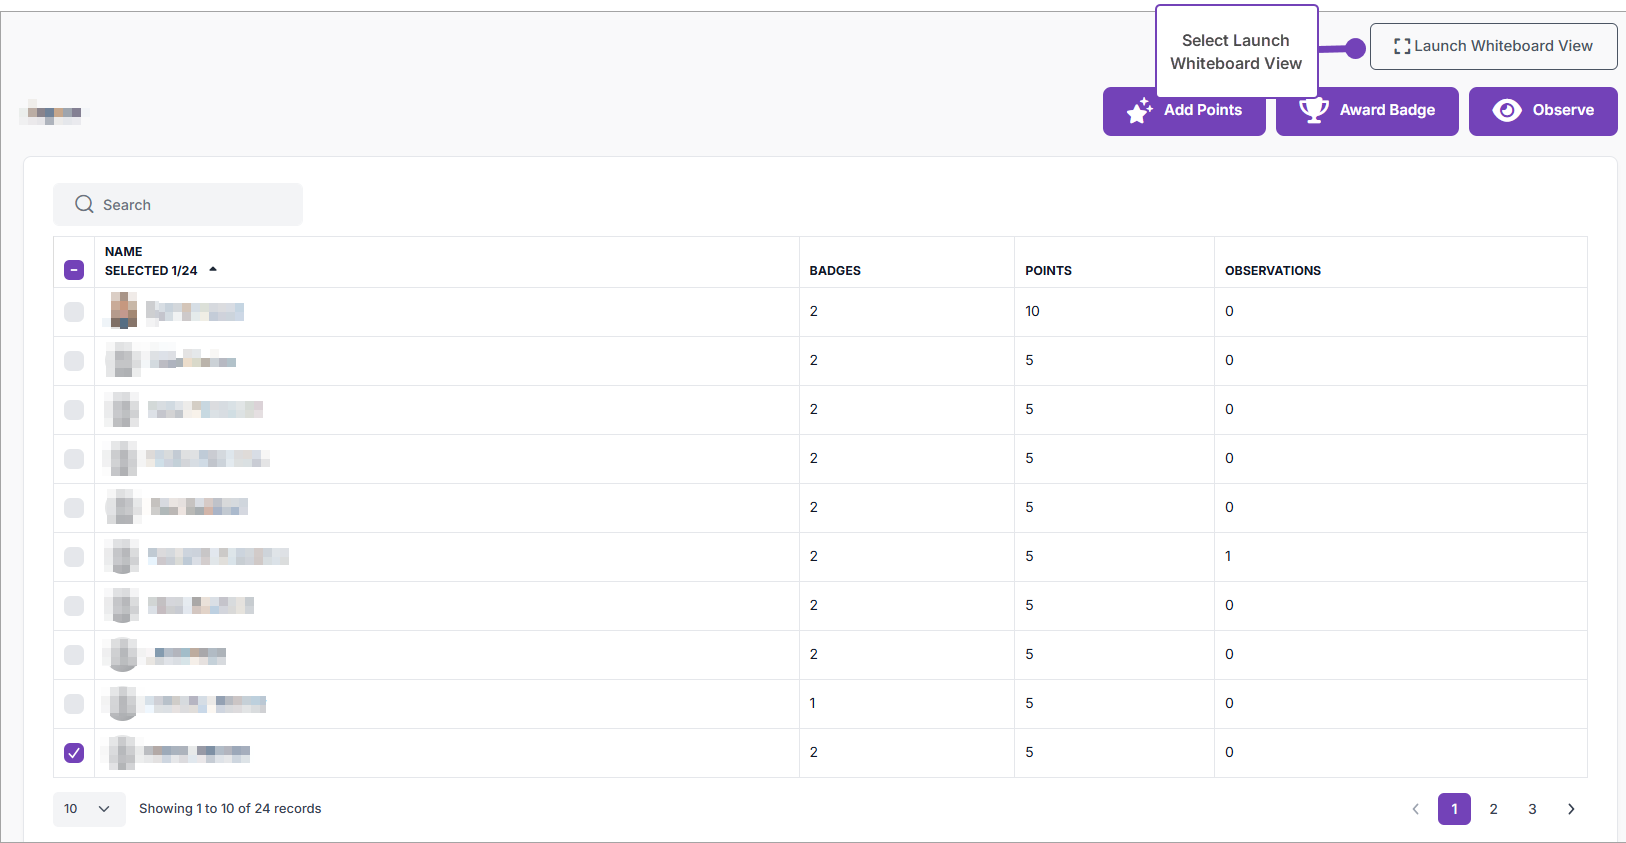Go to previous page with left chevron
The image size is (1626, 843).
pyautogui.click(x=1415, y=809)
